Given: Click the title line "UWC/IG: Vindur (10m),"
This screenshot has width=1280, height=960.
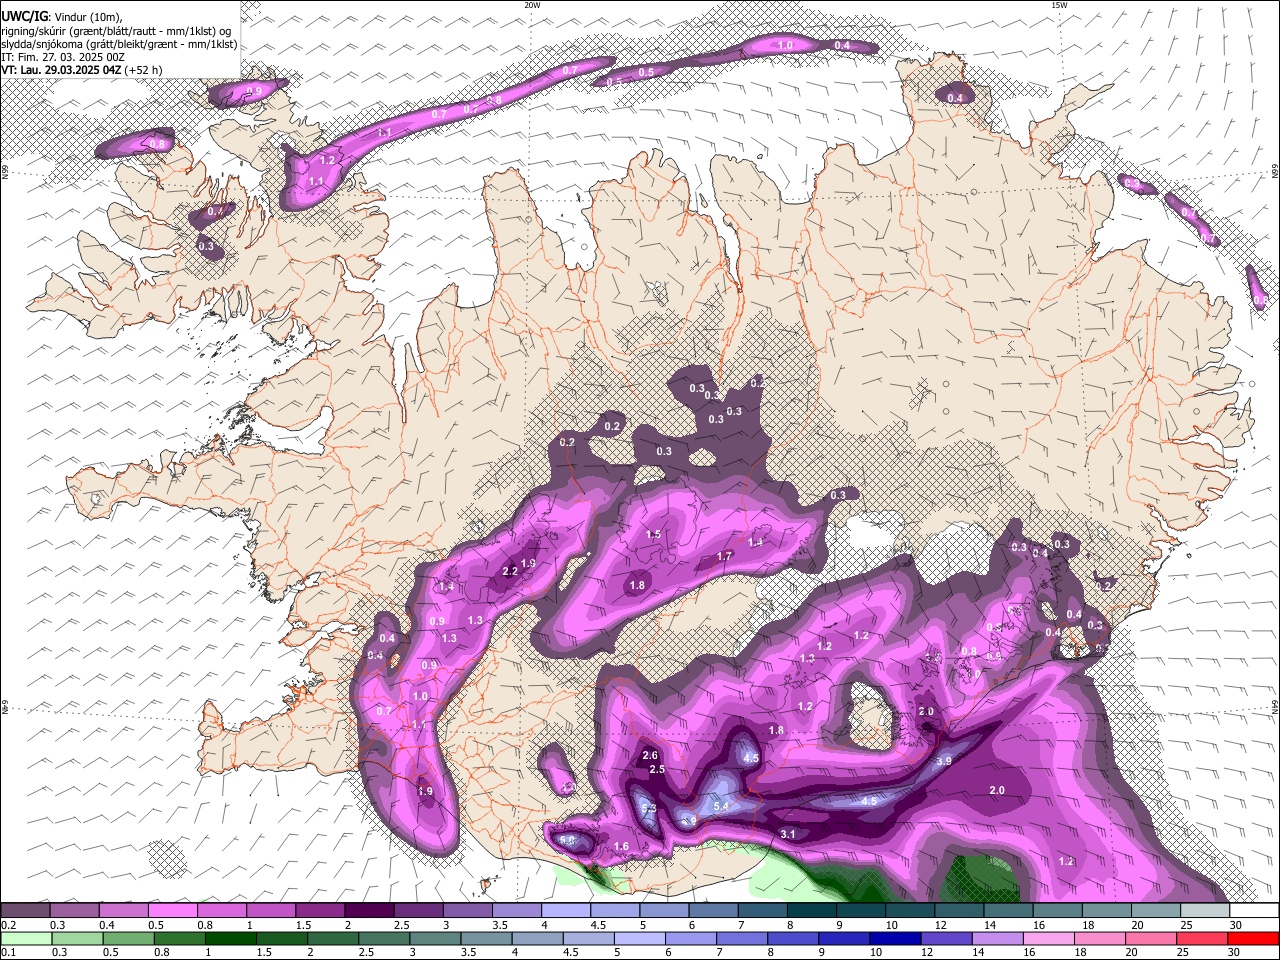Looking at the screenshot, I should 63,16.
